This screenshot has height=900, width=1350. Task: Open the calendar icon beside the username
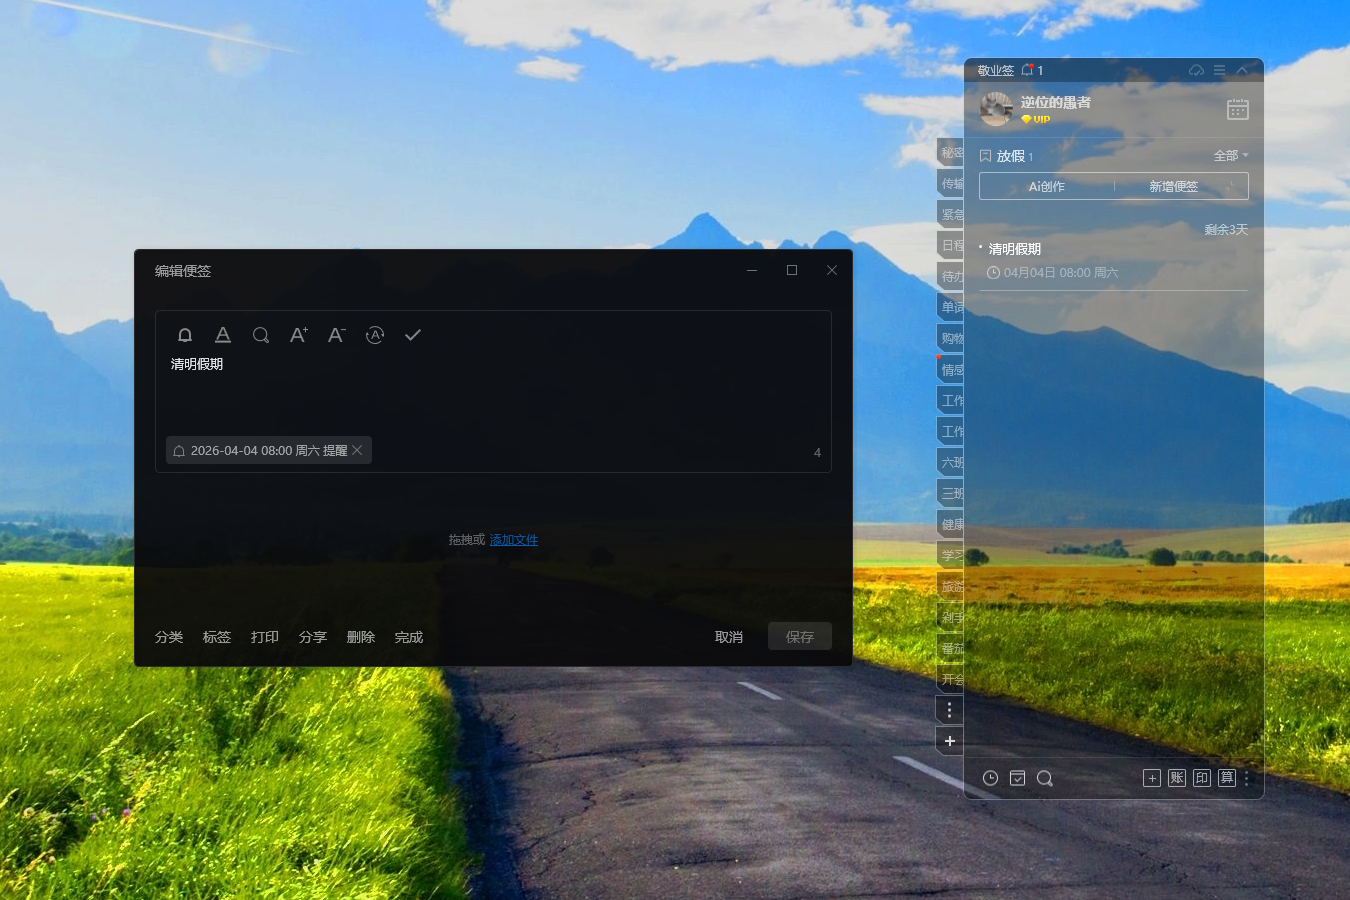coord(1237,109)
